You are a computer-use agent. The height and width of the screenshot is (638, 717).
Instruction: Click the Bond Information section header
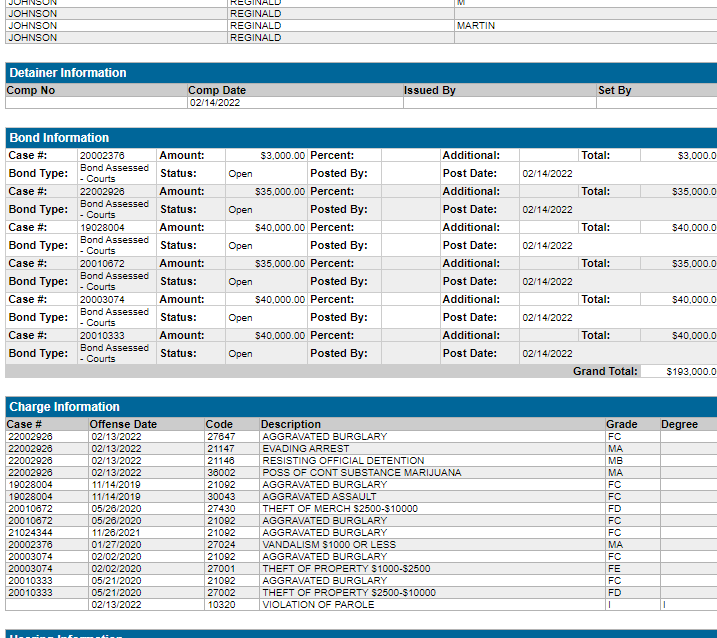click(59, 138)
